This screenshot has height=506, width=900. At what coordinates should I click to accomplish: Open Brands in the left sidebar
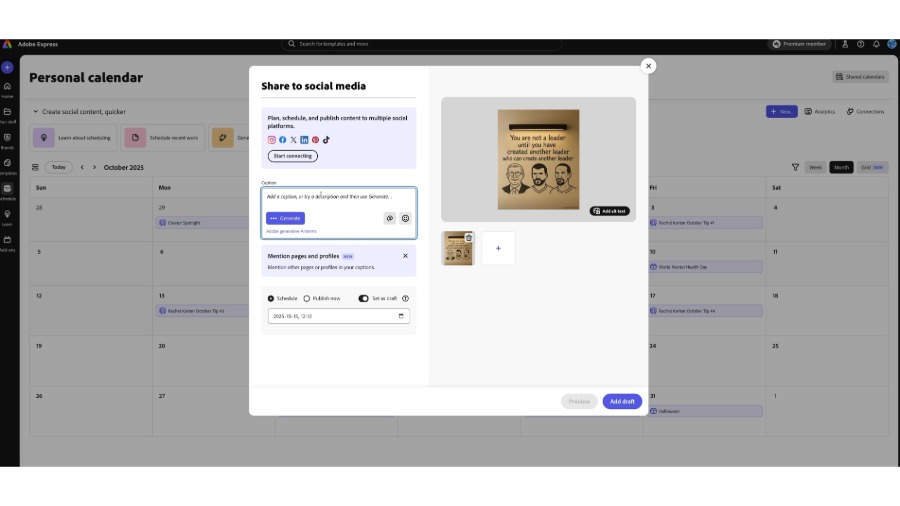(x=7, y=141)
